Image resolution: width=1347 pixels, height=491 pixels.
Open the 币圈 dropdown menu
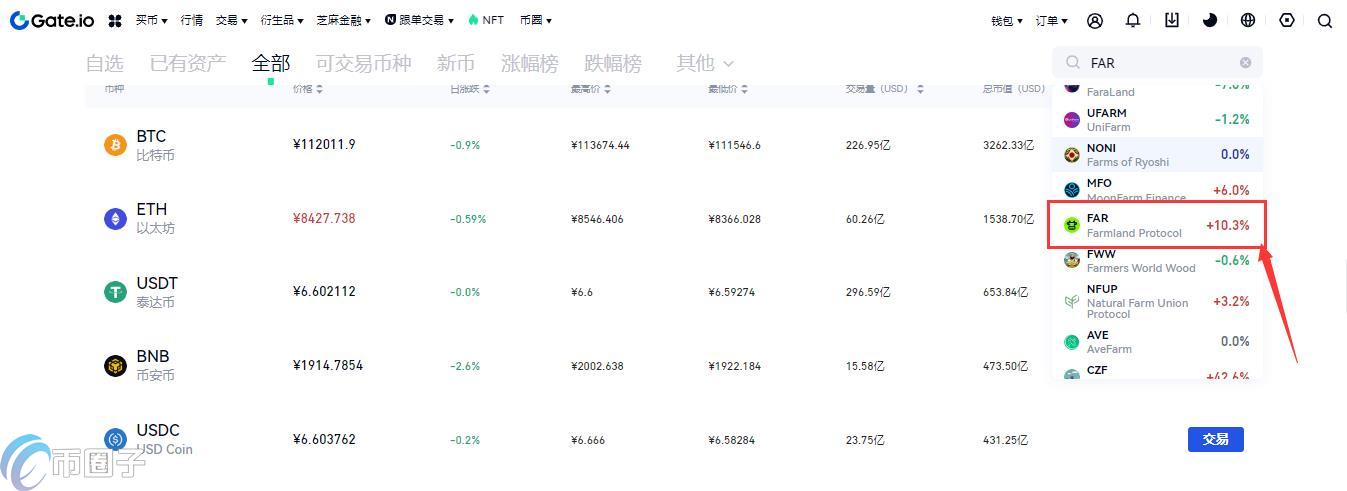click(536, 20)
